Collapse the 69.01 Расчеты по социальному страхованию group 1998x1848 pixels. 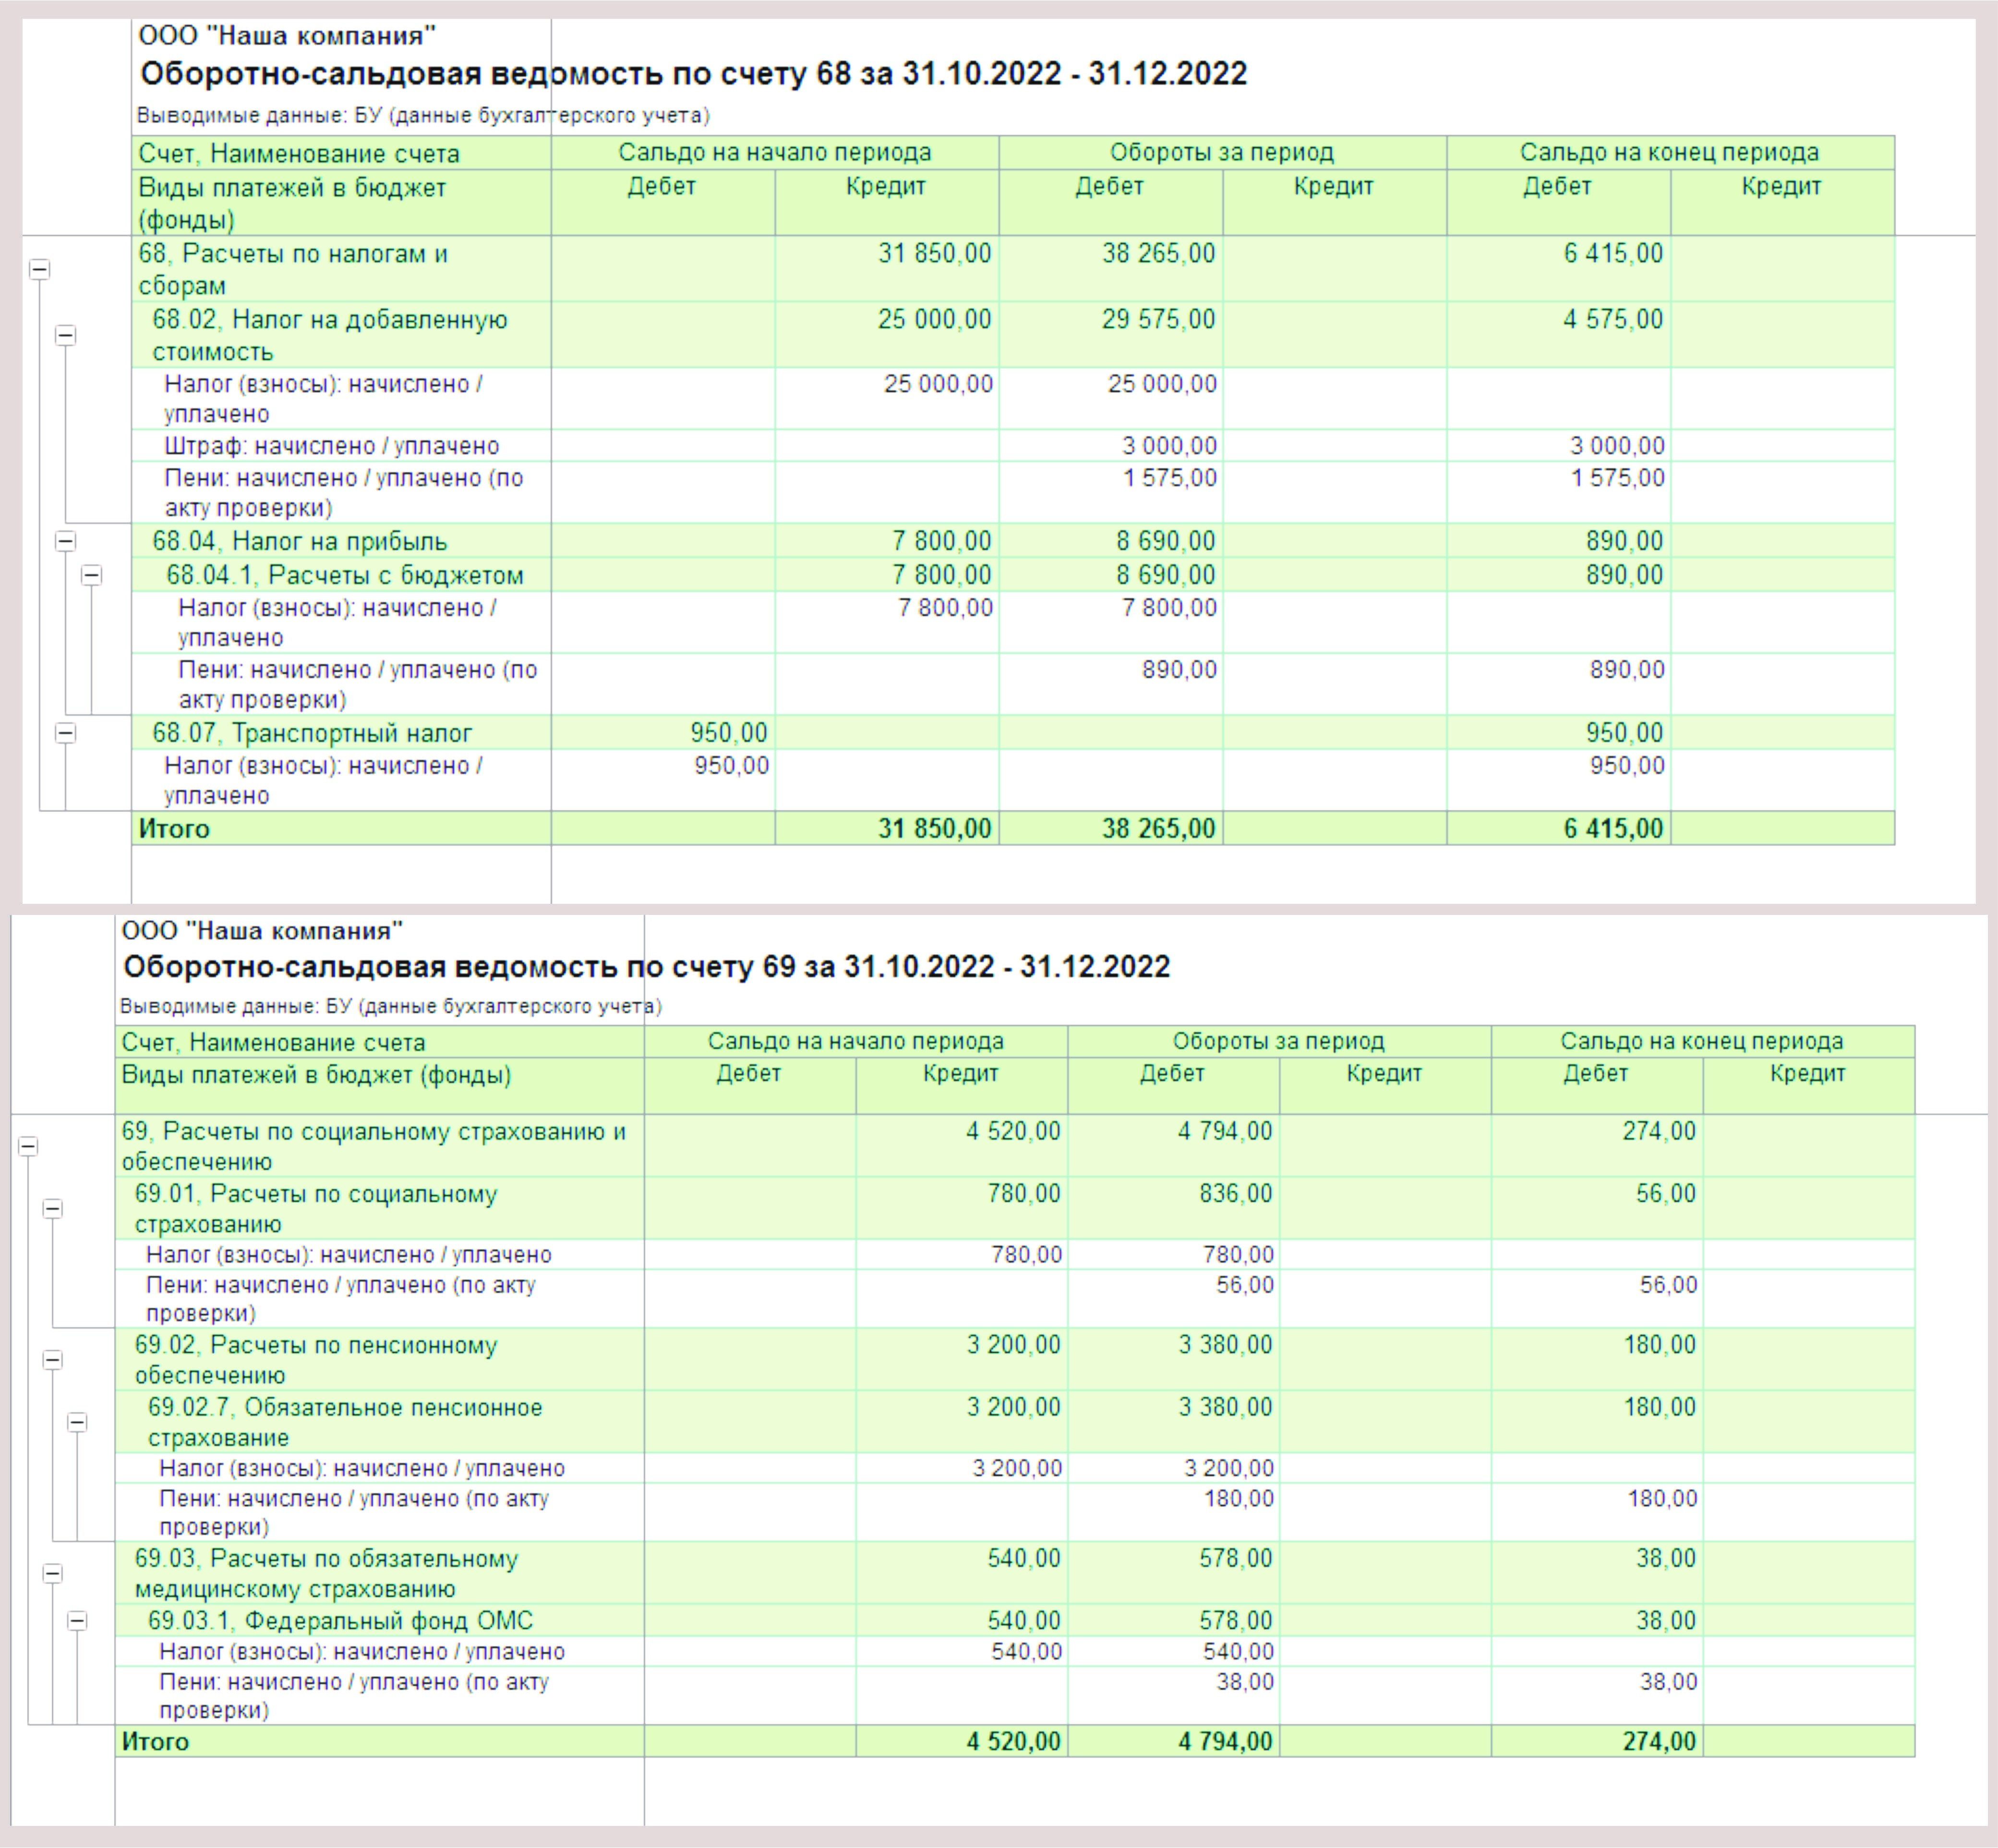53,1209
